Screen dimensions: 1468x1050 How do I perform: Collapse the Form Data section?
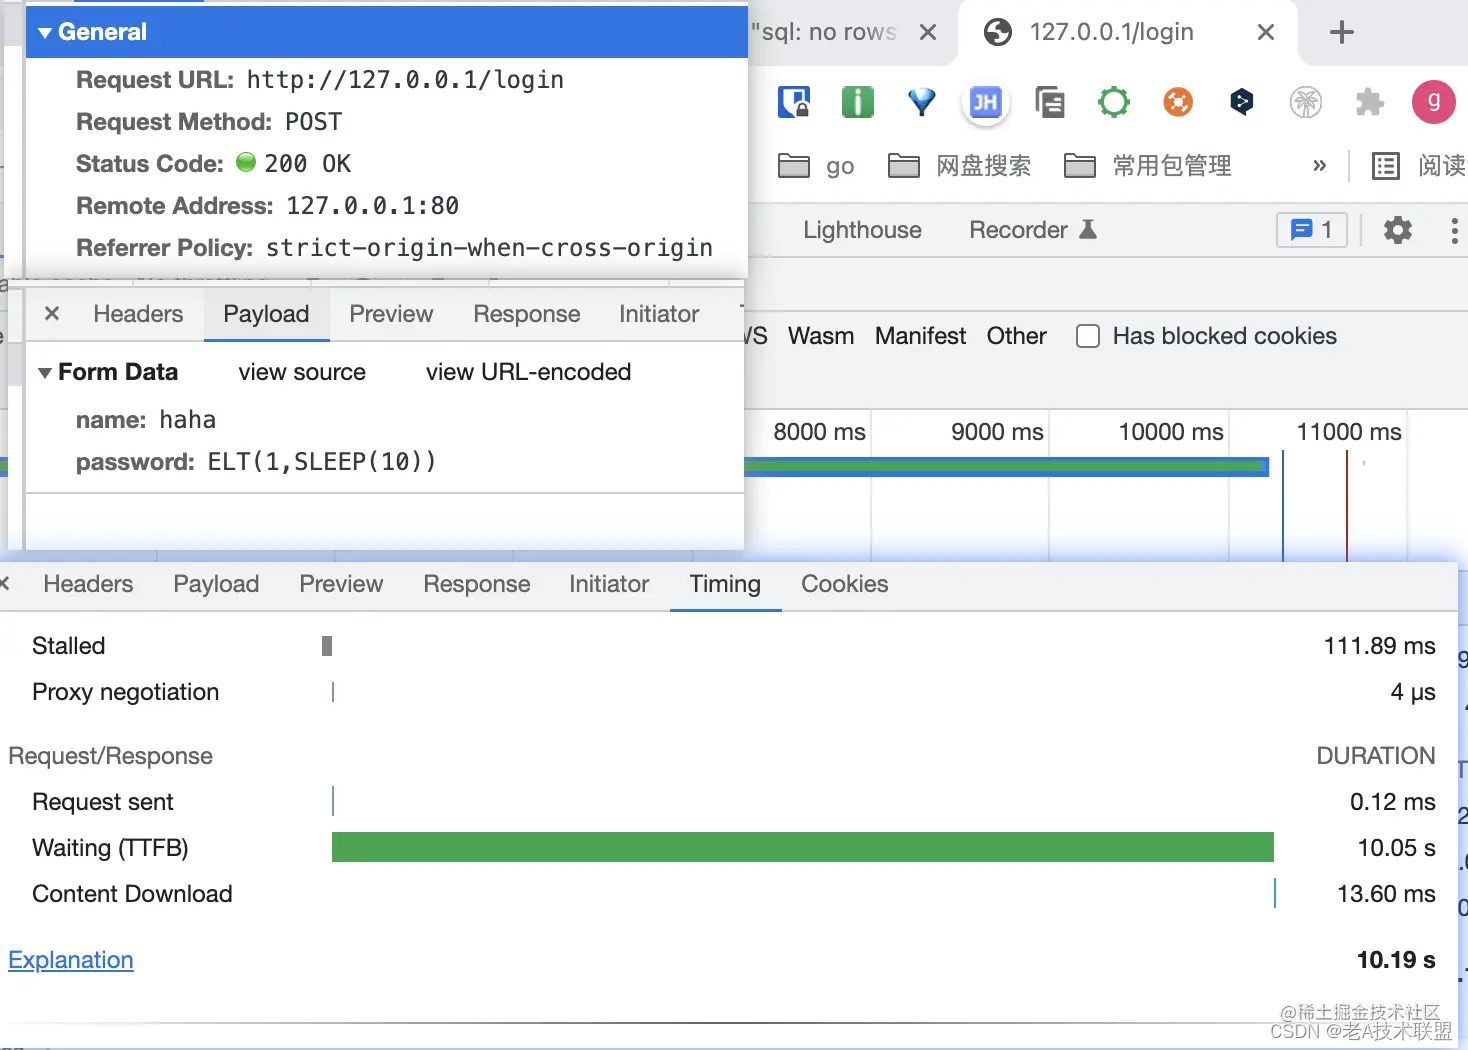coord(45,373)
